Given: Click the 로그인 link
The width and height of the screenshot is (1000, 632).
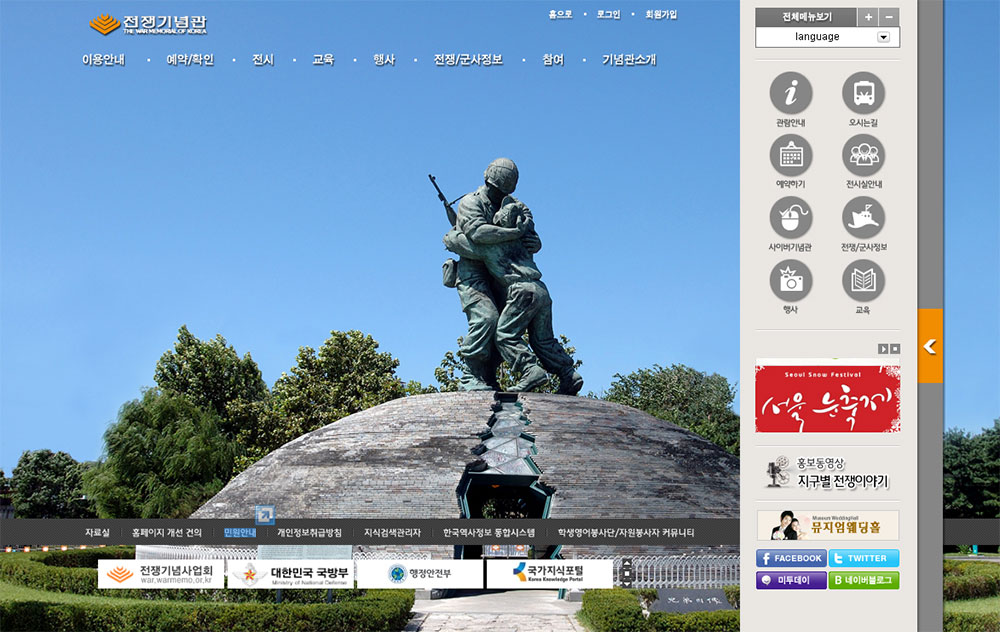Looking at the screenshot, I should [x=608, y=14].
